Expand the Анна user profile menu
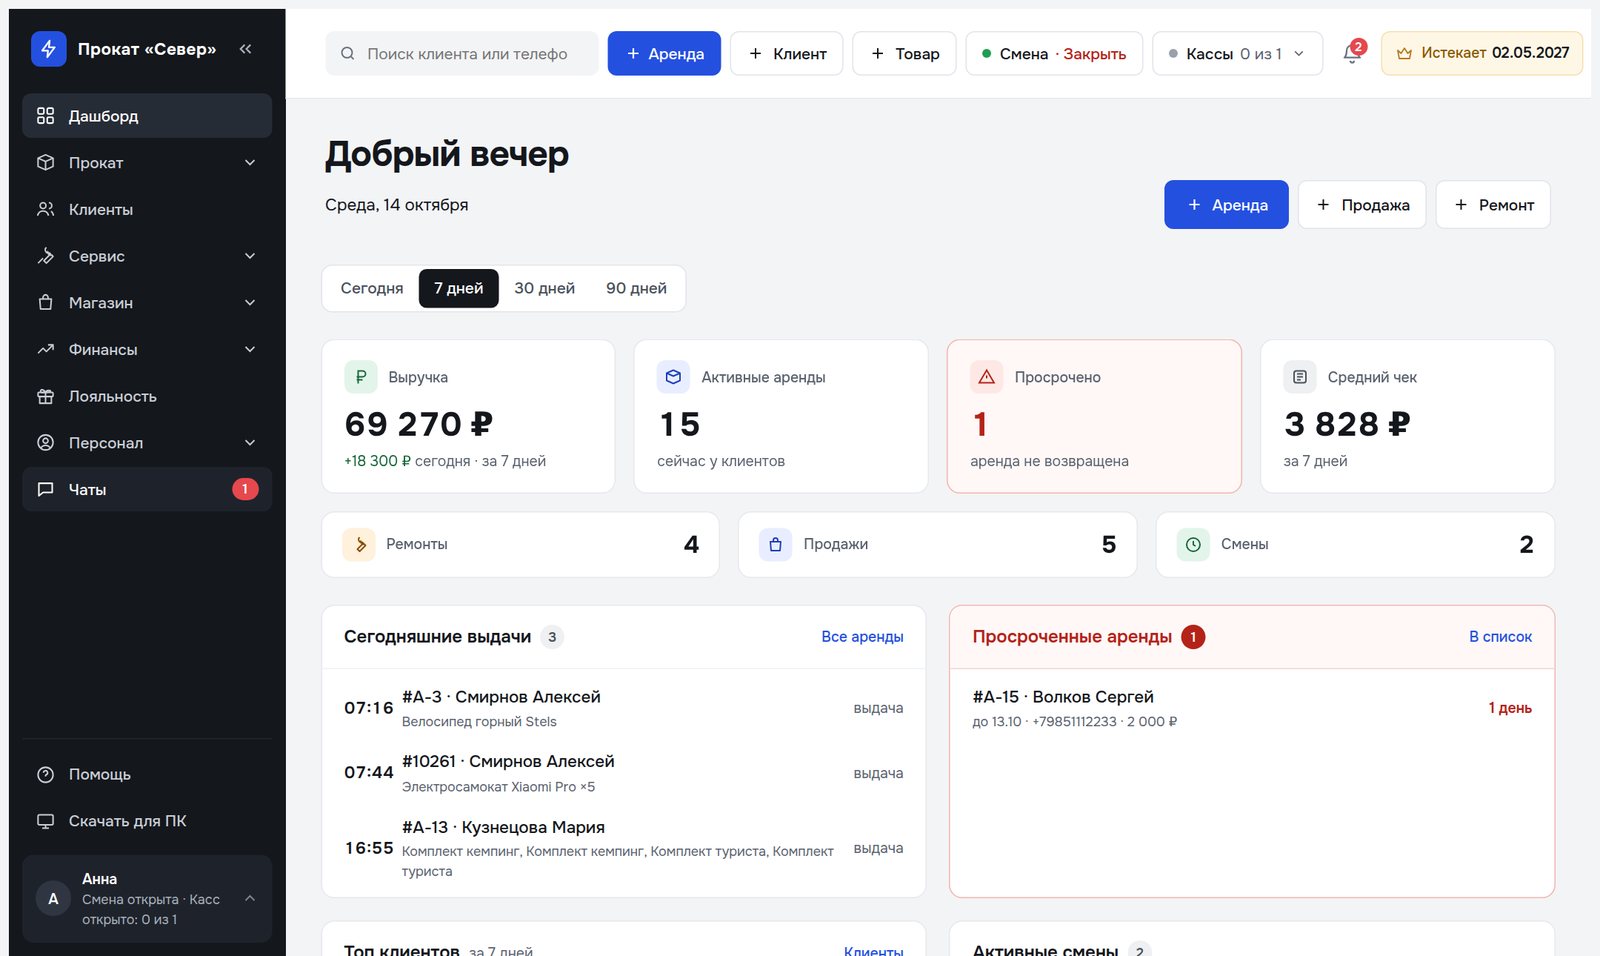 [x=147, y=898]
